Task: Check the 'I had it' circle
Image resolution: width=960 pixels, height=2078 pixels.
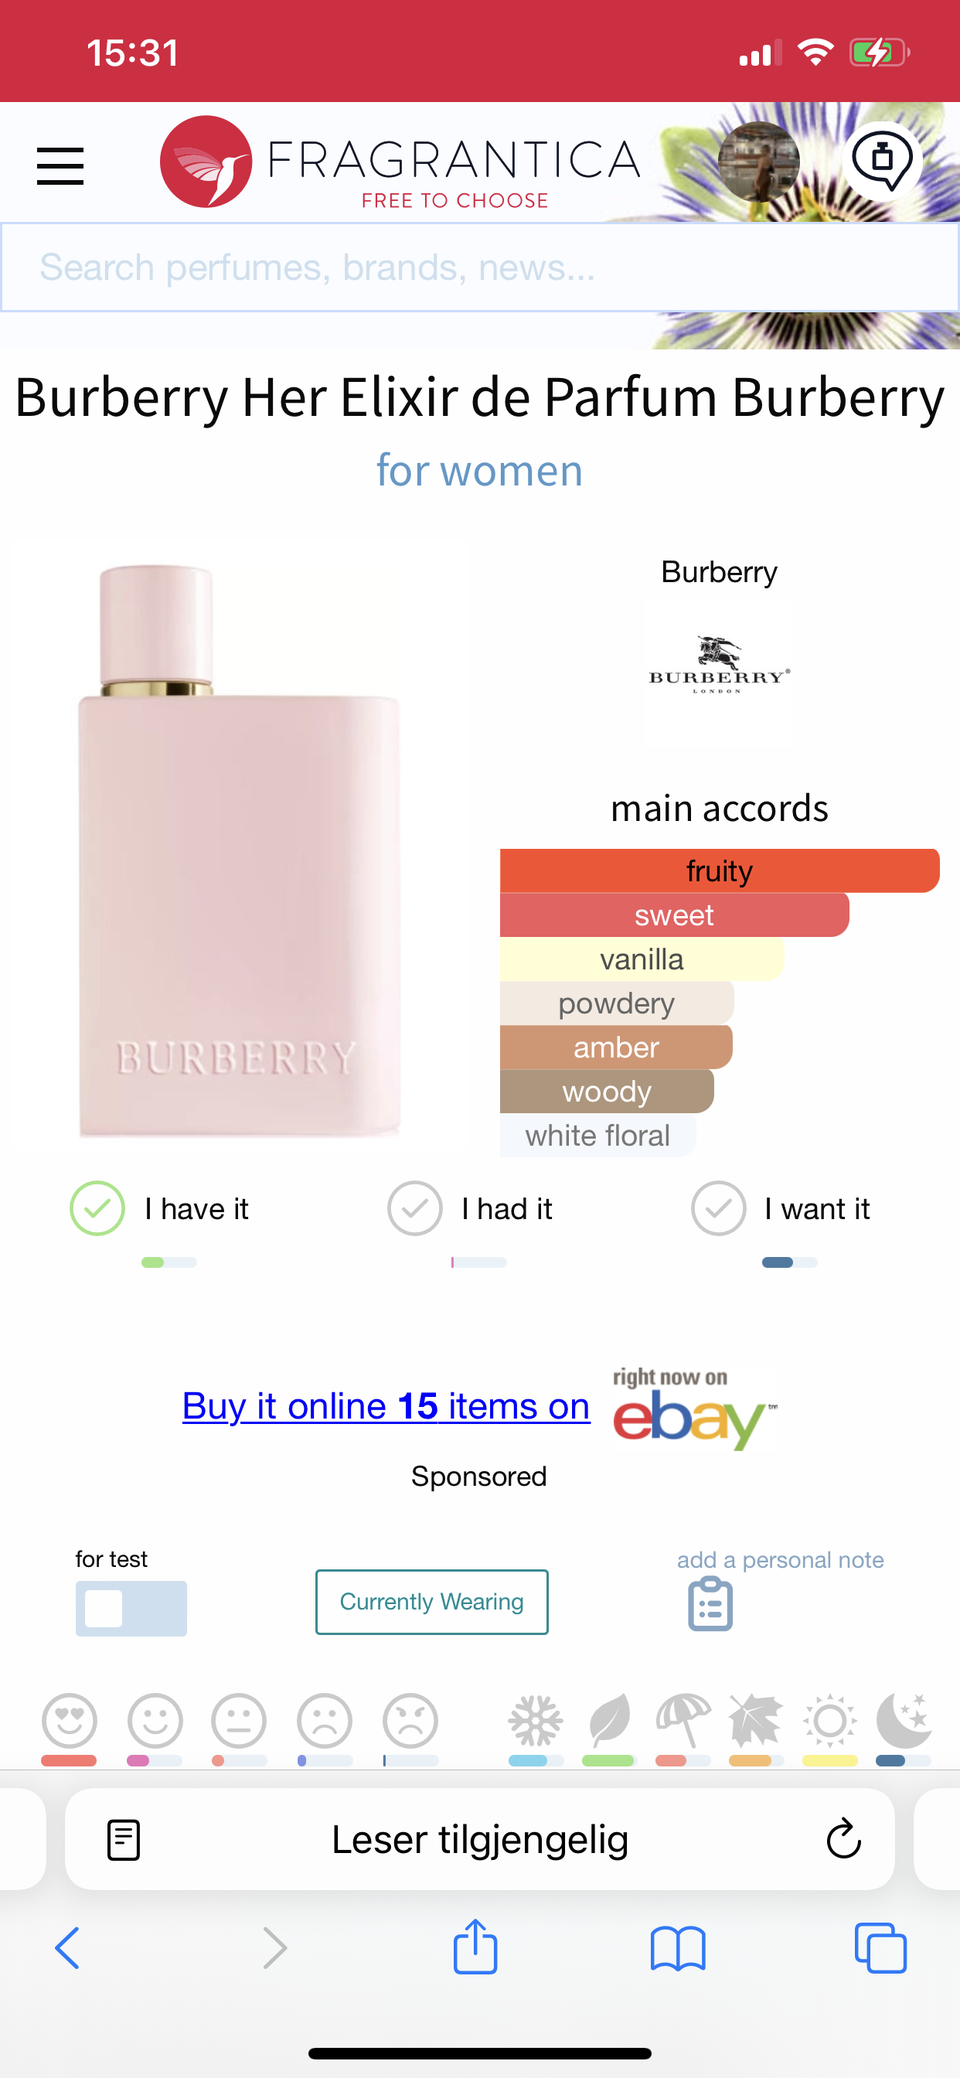Action: pyautogui.click(x=415, y=1208)
